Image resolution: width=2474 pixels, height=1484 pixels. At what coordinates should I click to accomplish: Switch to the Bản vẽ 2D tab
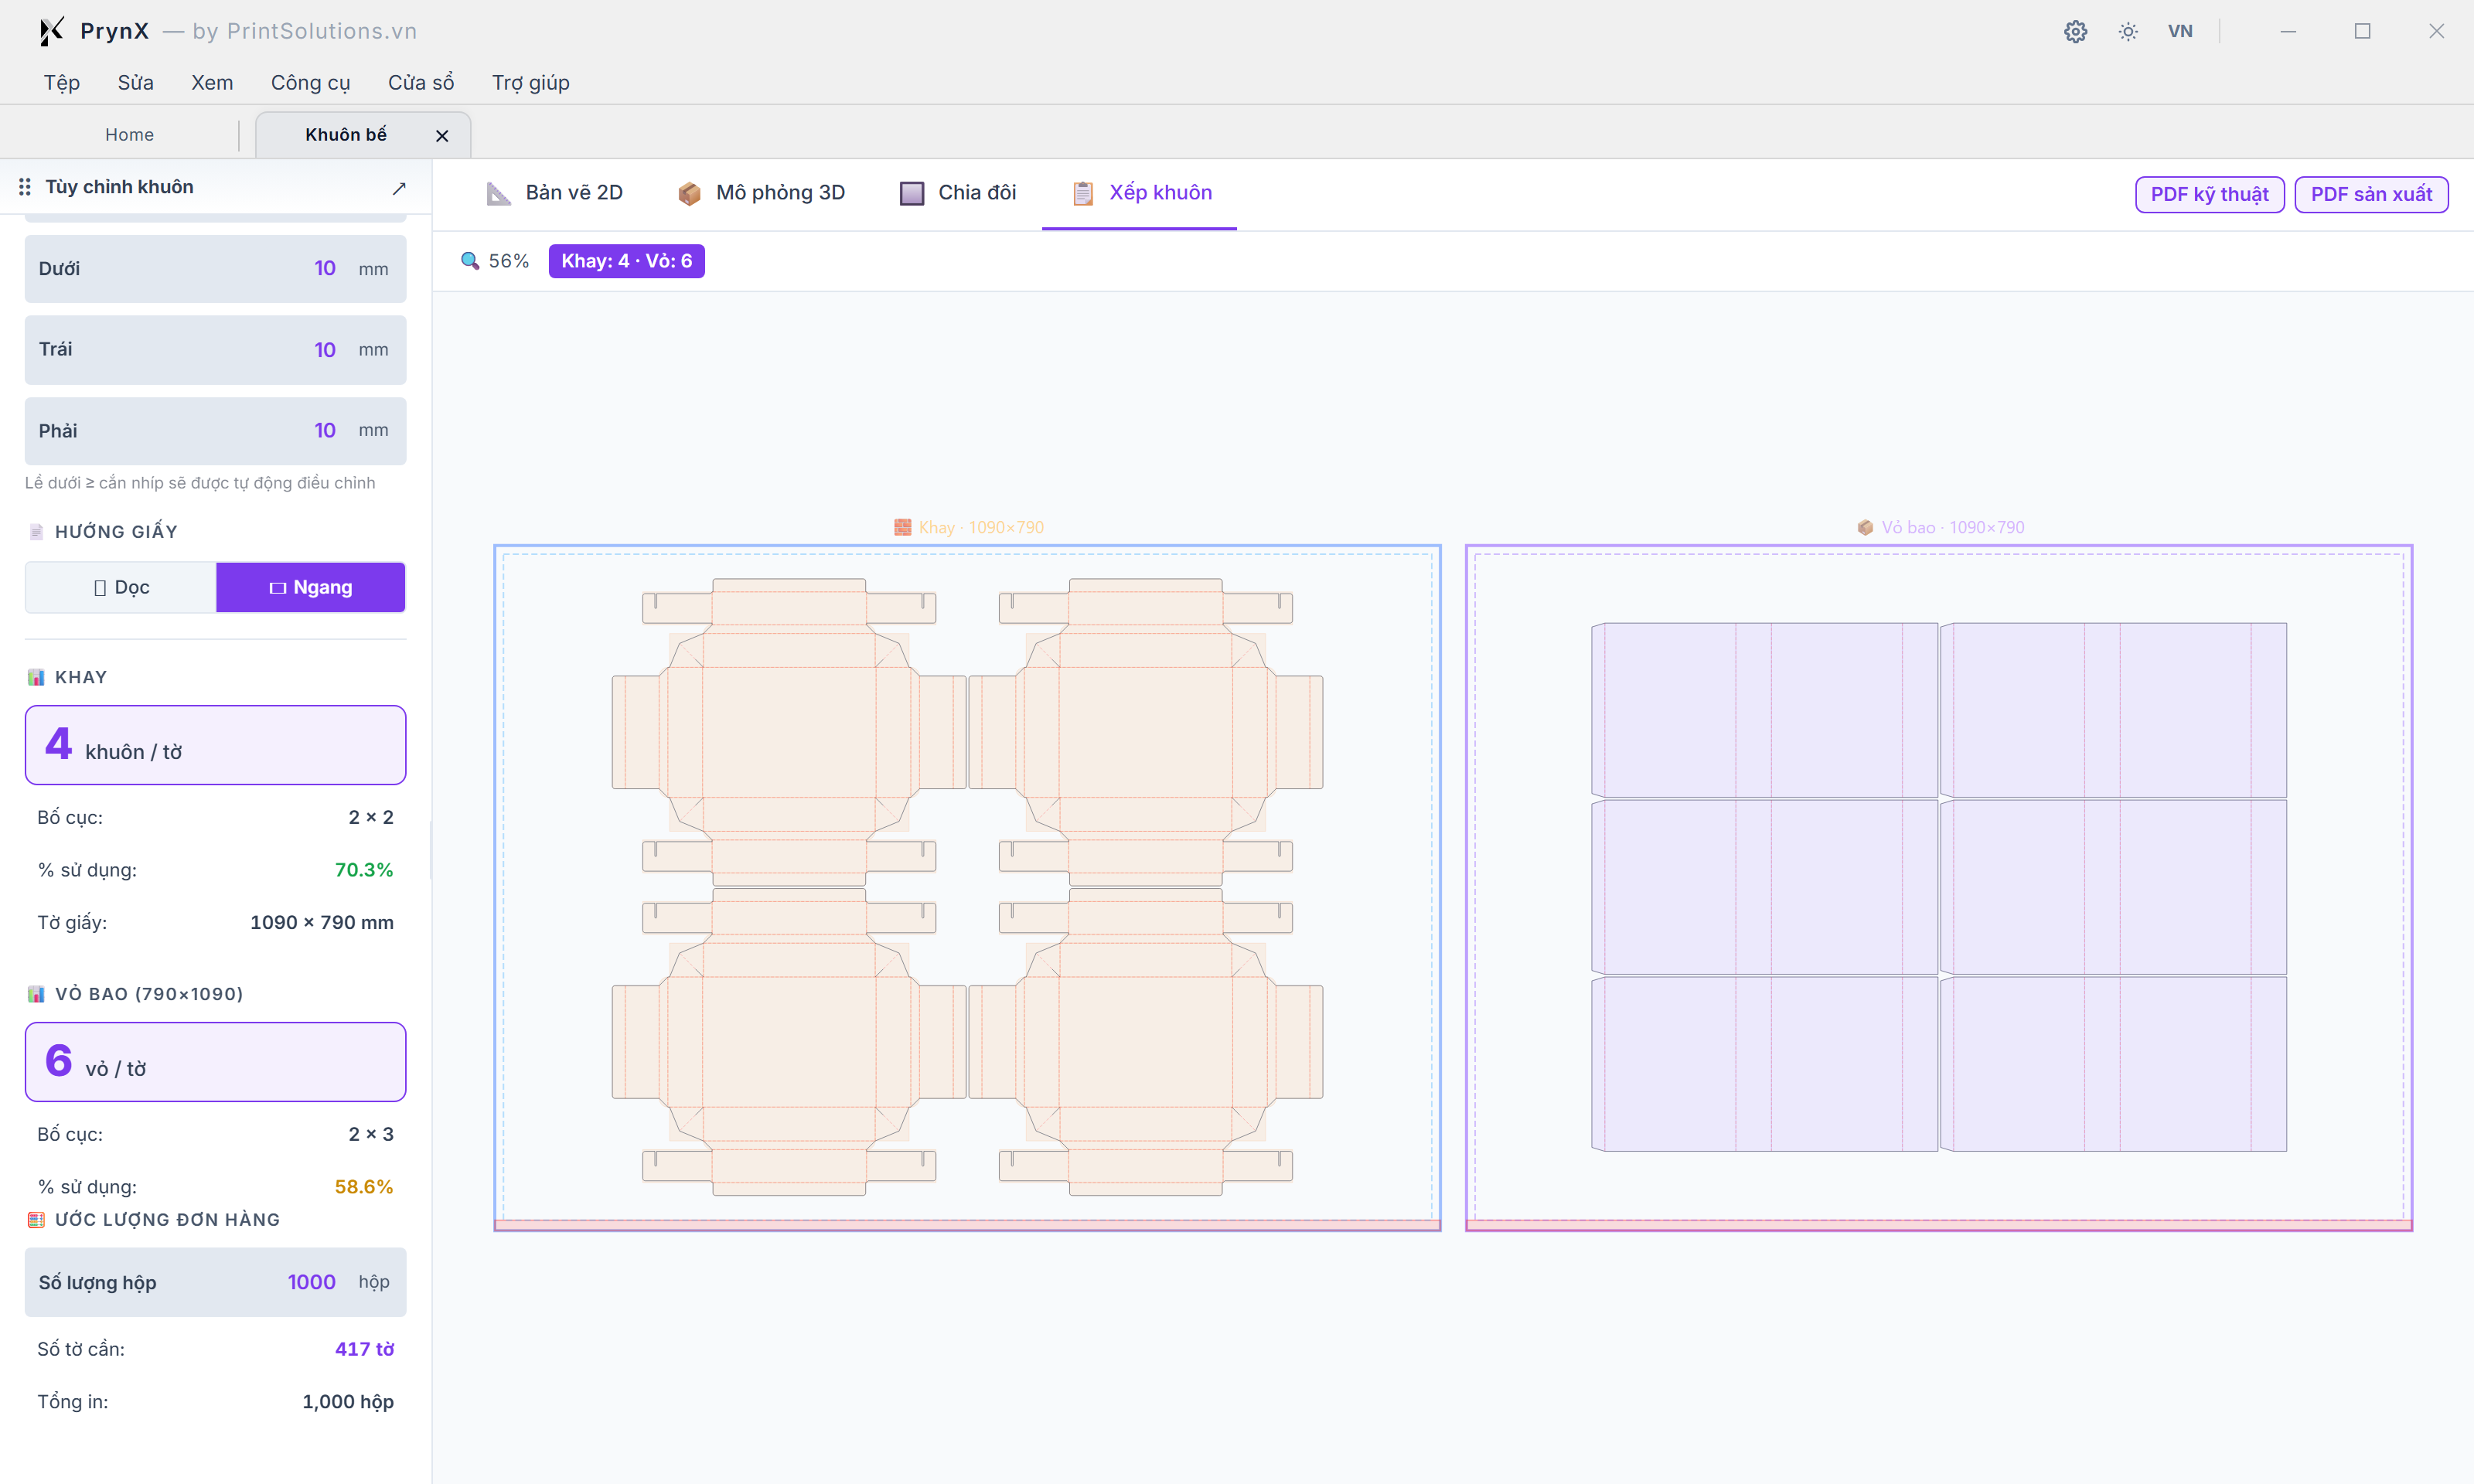[555, 193]
